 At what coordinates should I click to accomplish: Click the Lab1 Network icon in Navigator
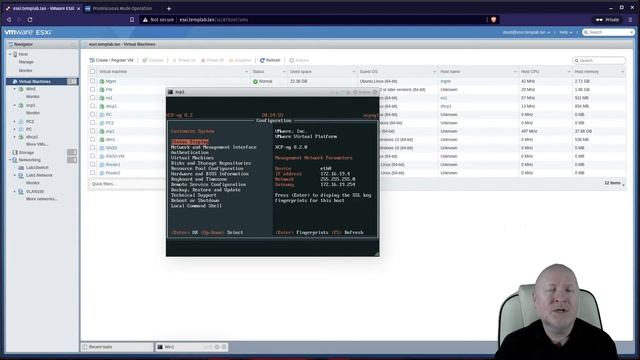pos(21,175)
